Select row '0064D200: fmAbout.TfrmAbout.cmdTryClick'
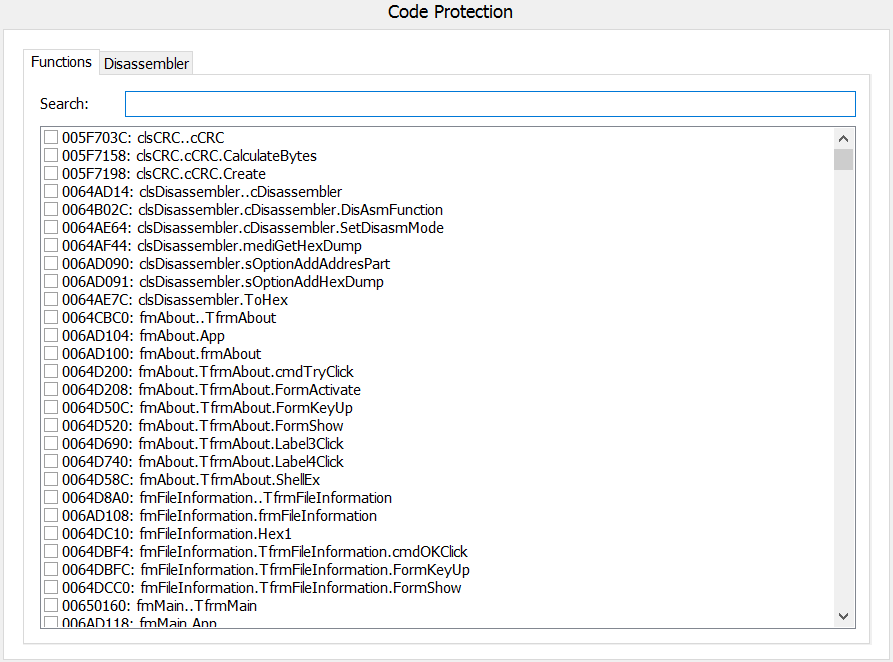This screenshot has height=662, width=893. click(x=208, y=371)
